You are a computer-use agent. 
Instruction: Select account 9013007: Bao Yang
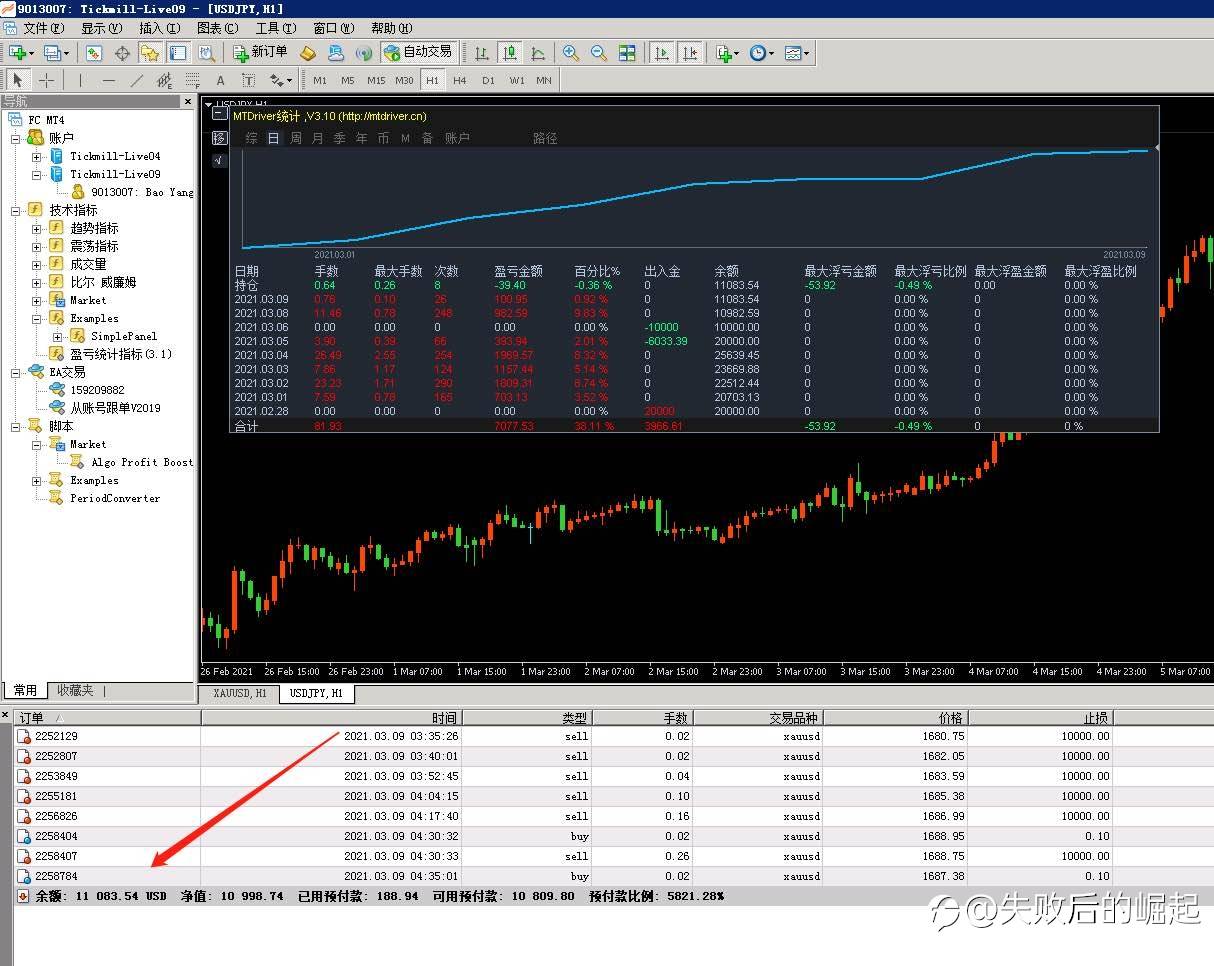pos(142,192)
